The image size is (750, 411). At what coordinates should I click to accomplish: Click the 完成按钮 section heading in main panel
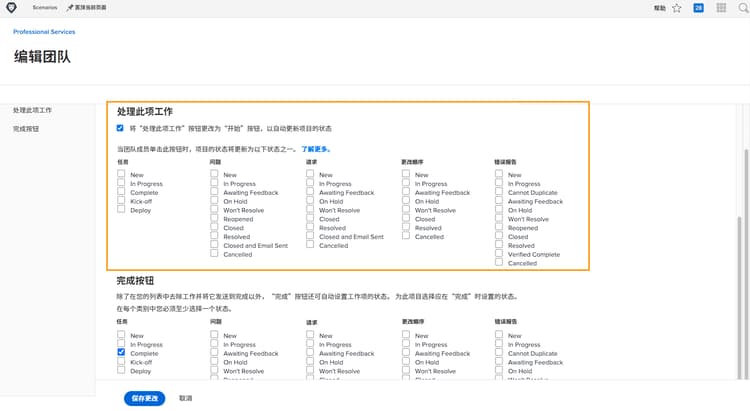(135, 281)
